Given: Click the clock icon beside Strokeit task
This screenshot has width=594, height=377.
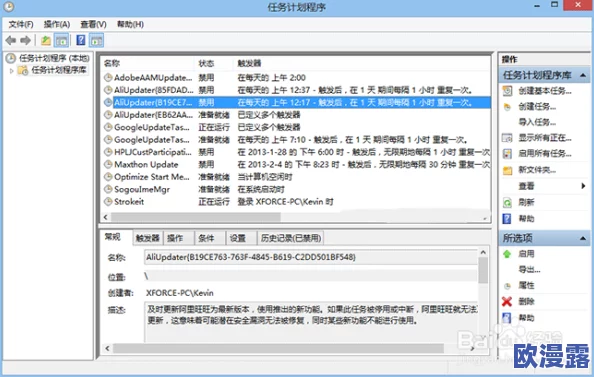Looking at the screenshot, I should [x=108, y=202].
